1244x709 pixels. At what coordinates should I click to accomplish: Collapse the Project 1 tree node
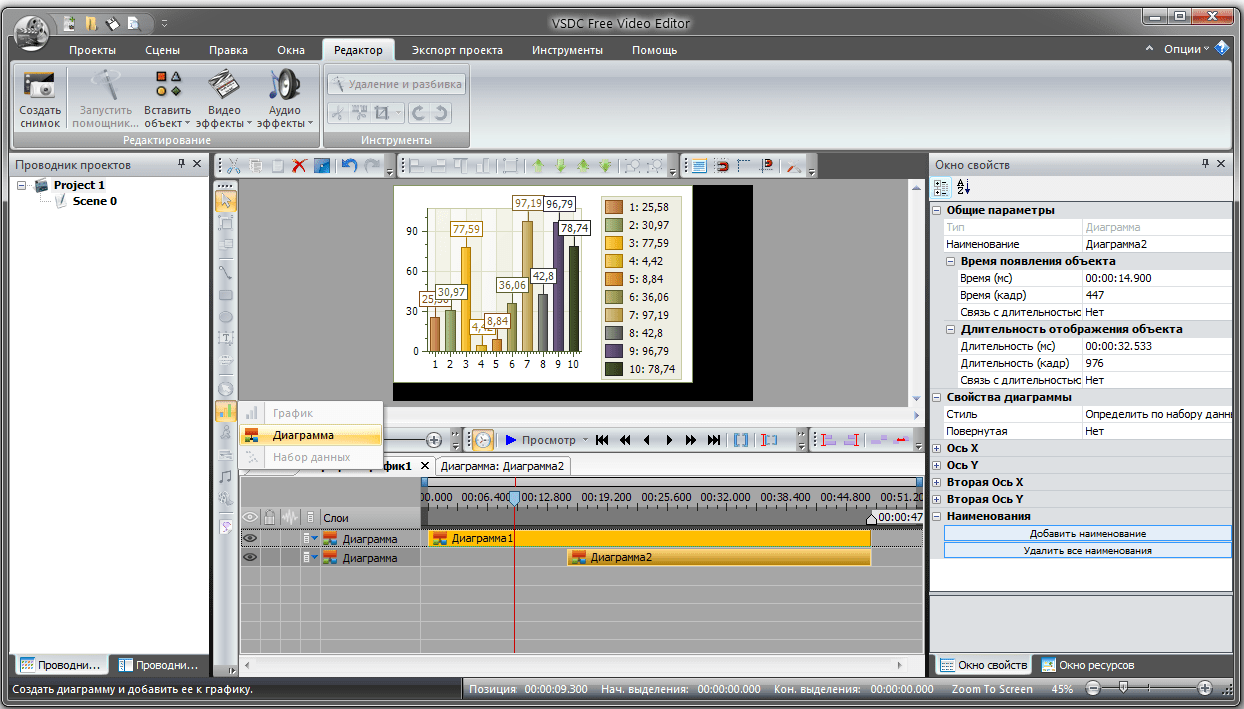[x=22, y=186]
